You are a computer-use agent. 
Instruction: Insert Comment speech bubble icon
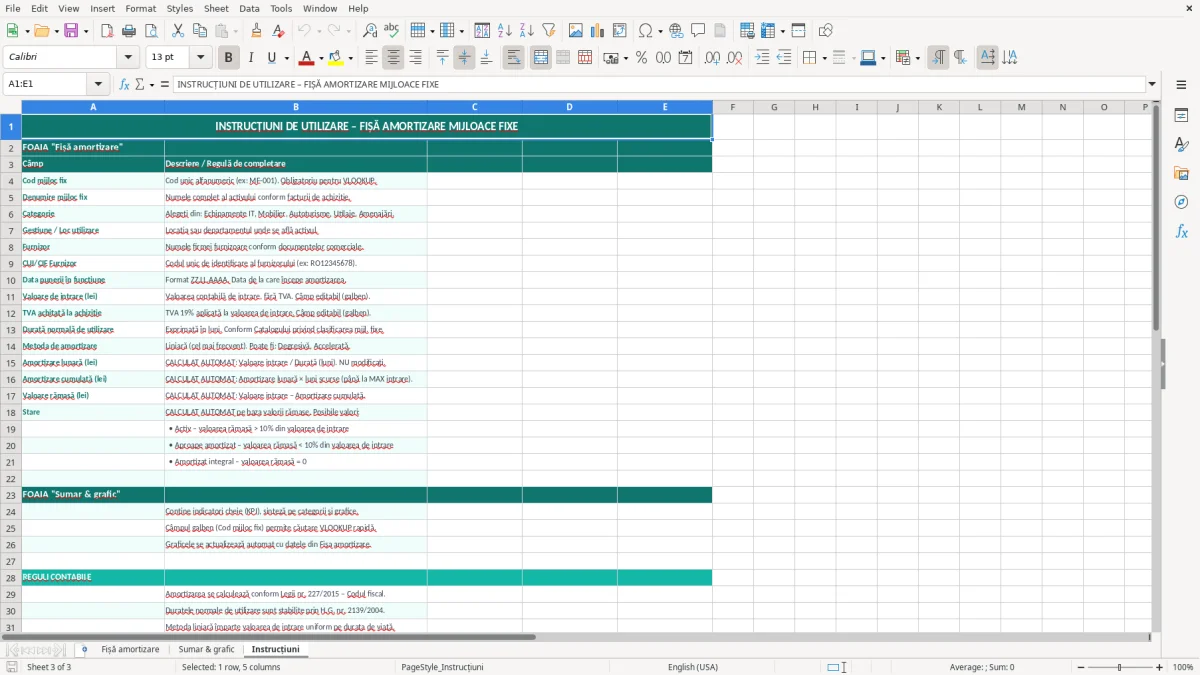click(698, 31)
